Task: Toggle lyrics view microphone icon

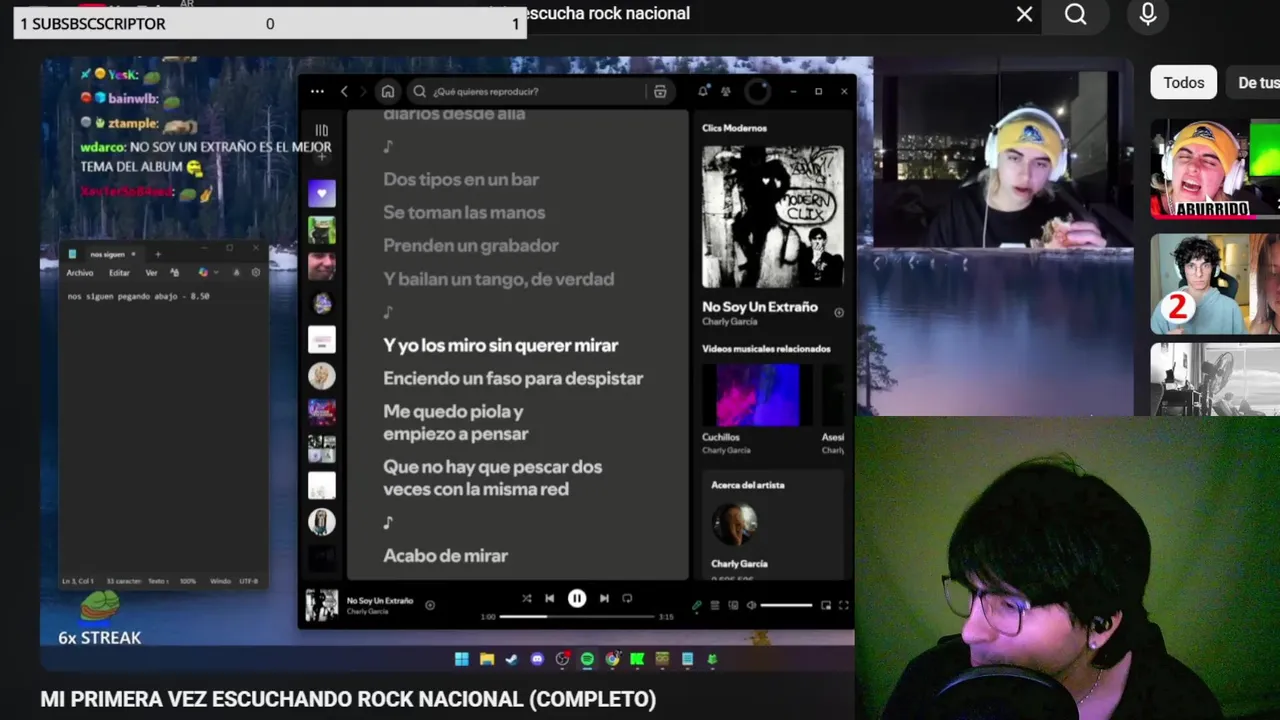Action: [697, 605]
